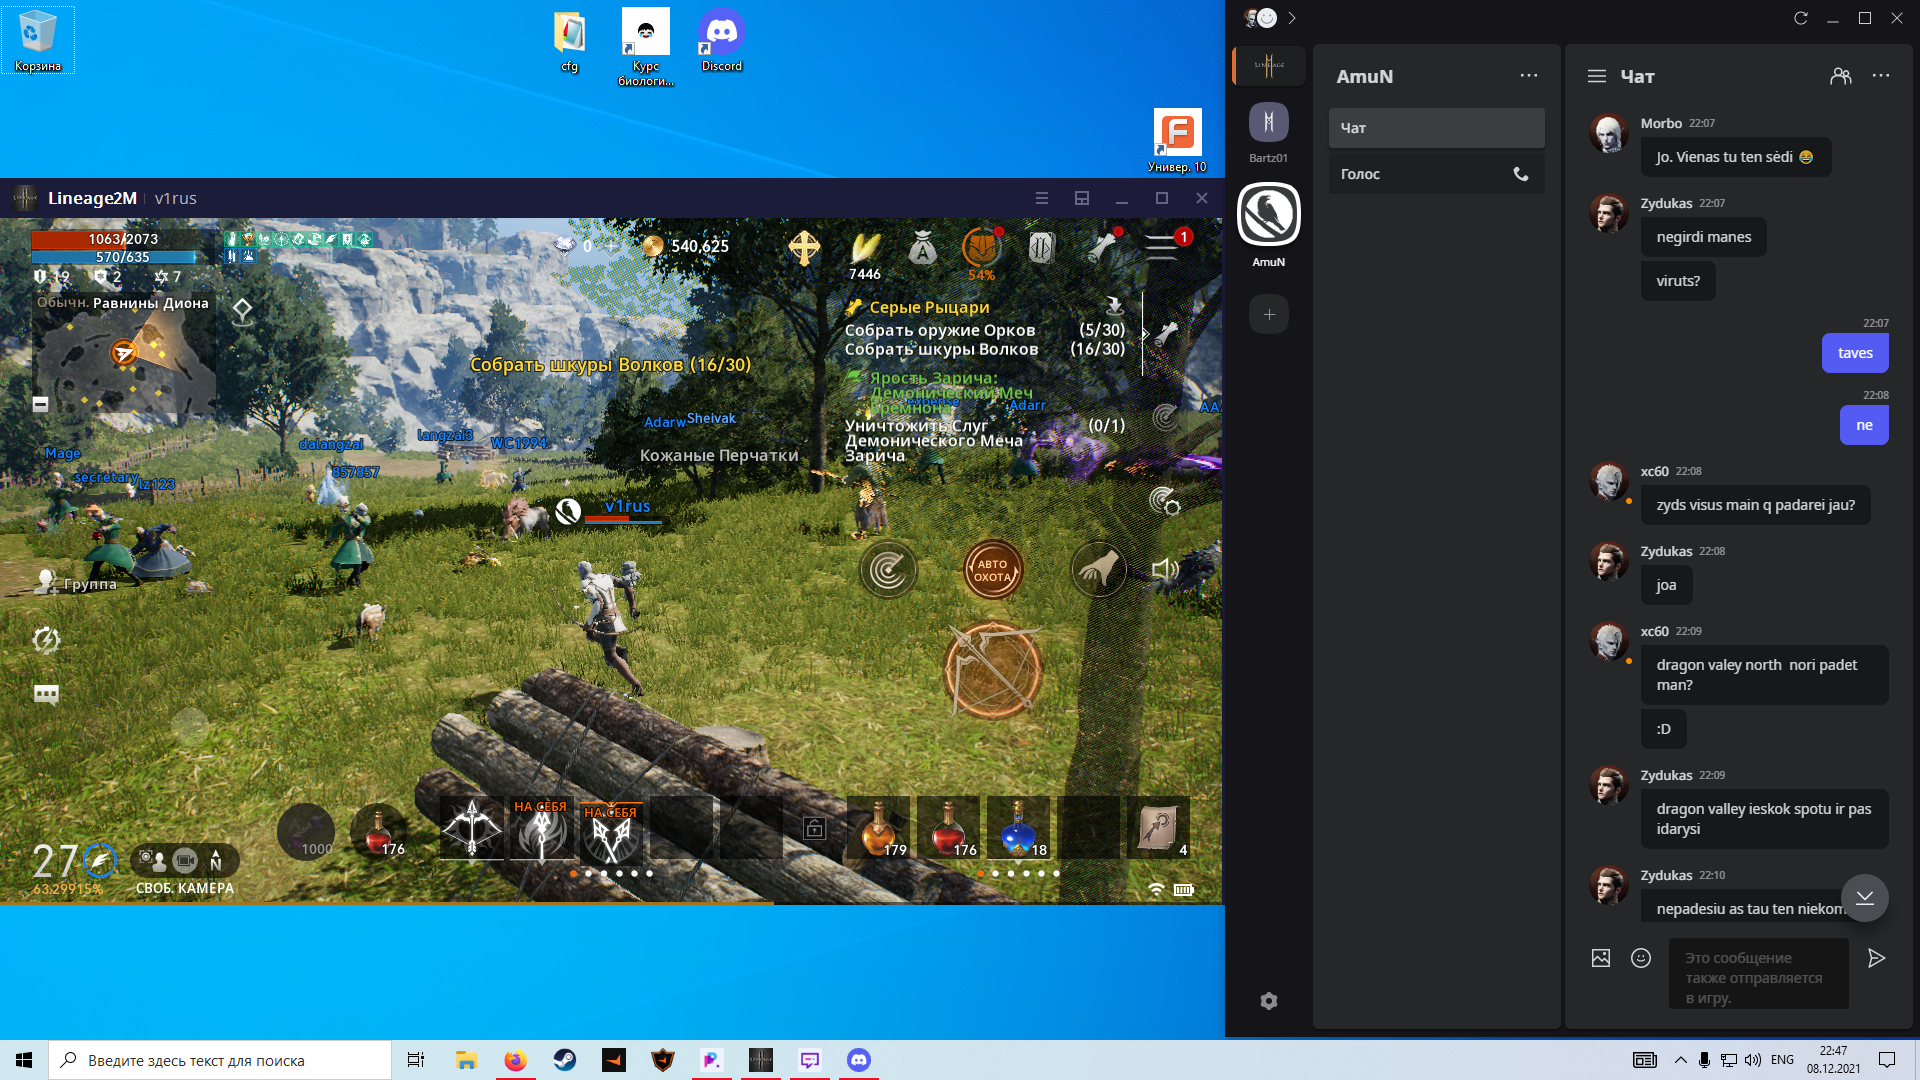Open the in-game chat bubble icon
1920x1080 pixels.
click(x=46, y=694)
